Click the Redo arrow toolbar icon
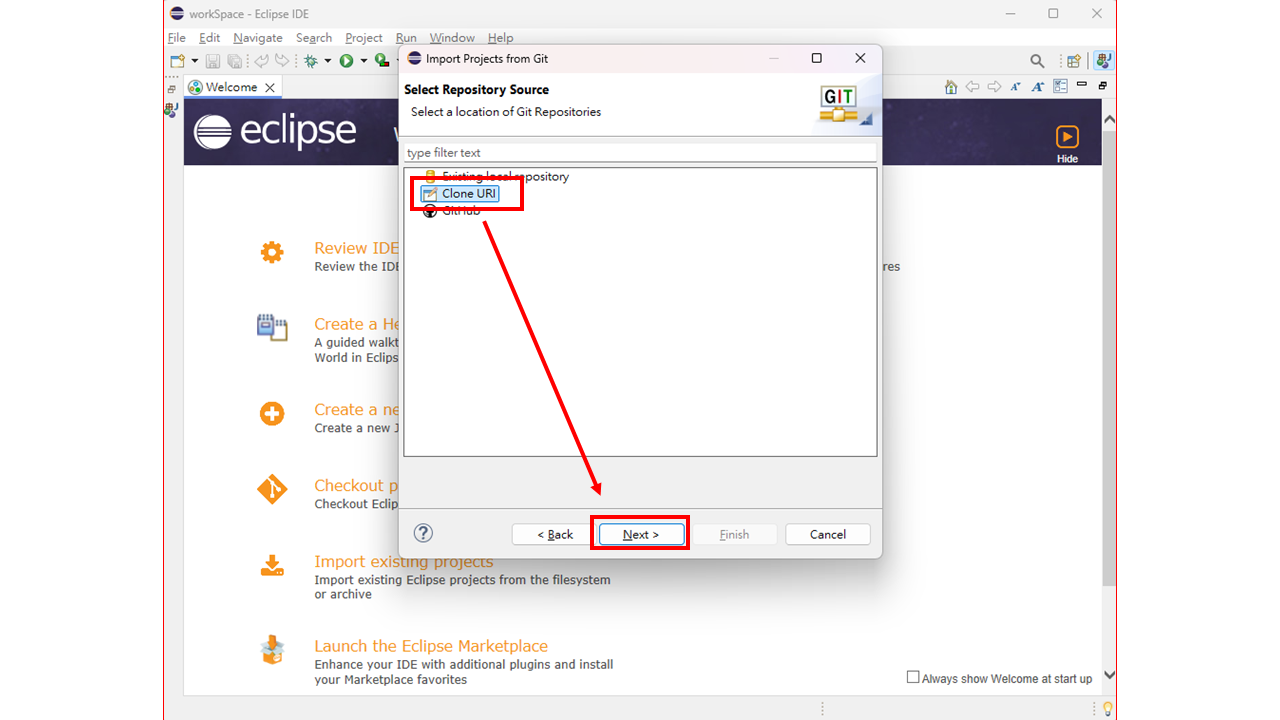 (x=282, y=60)
